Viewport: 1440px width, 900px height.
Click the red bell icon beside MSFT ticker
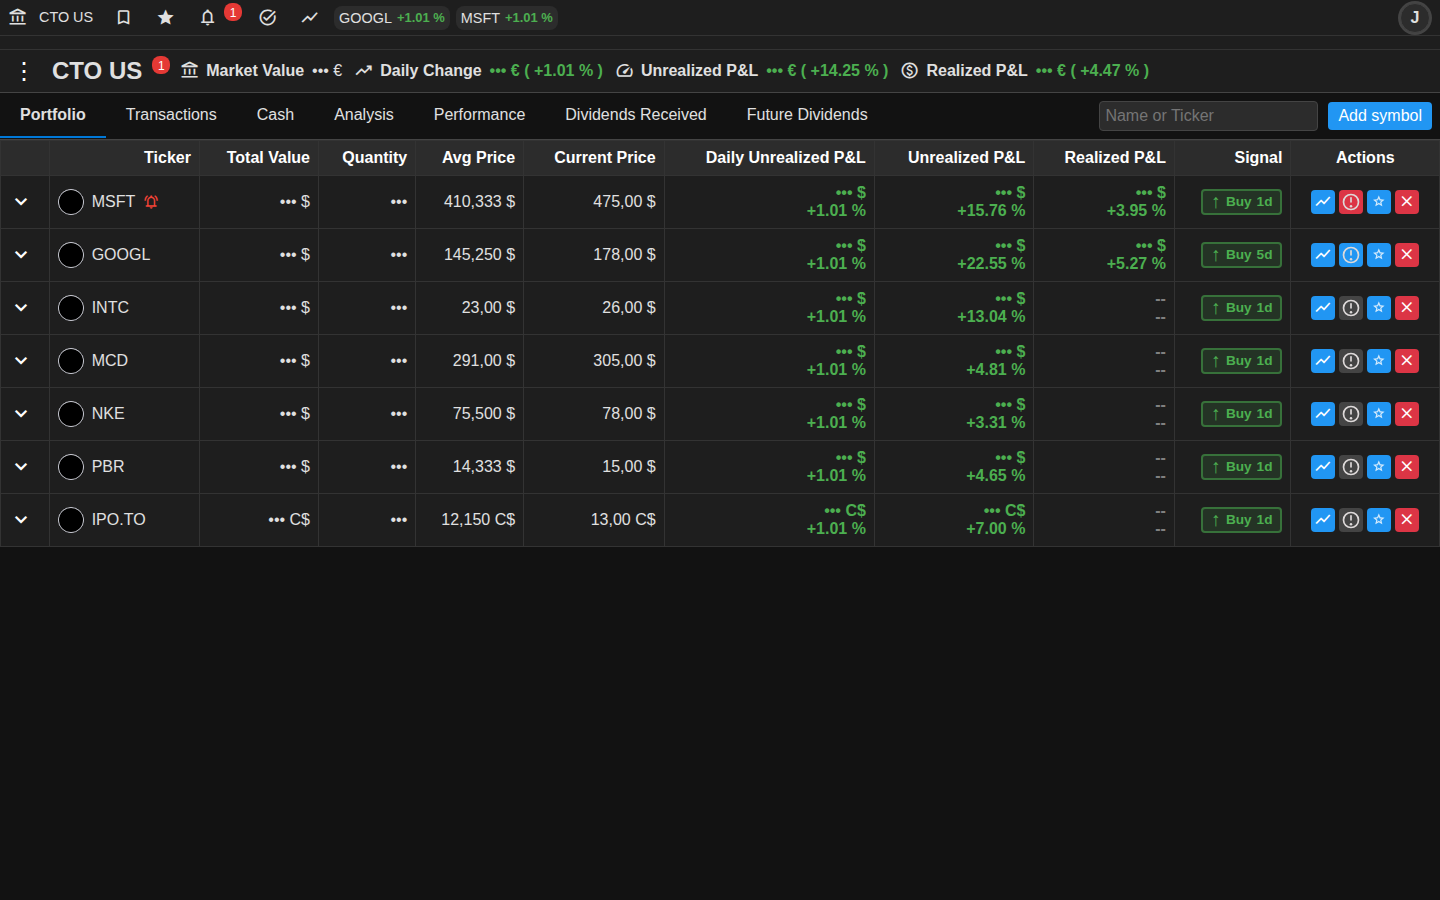tap(151, 202)
